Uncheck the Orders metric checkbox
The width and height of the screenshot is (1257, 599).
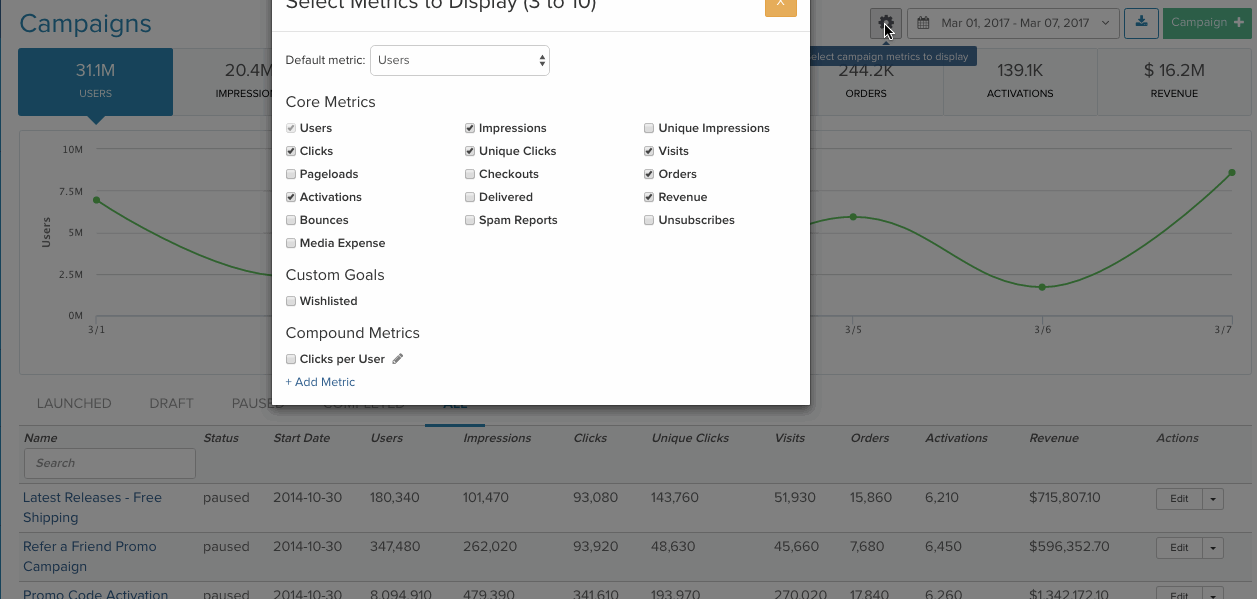(x=649, y=174)
